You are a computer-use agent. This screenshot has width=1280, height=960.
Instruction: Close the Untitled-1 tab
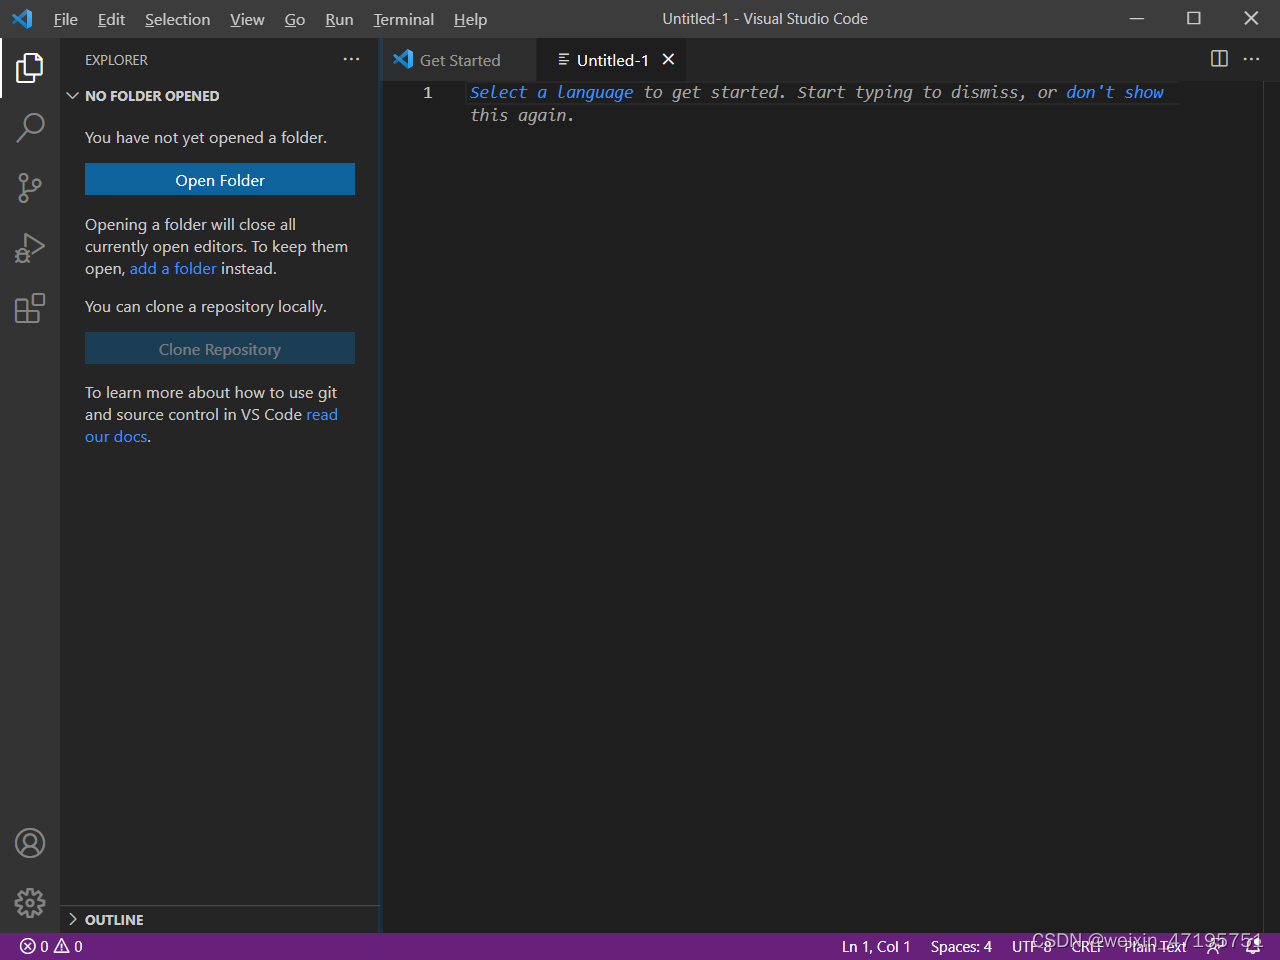click(x=668, y=60)
